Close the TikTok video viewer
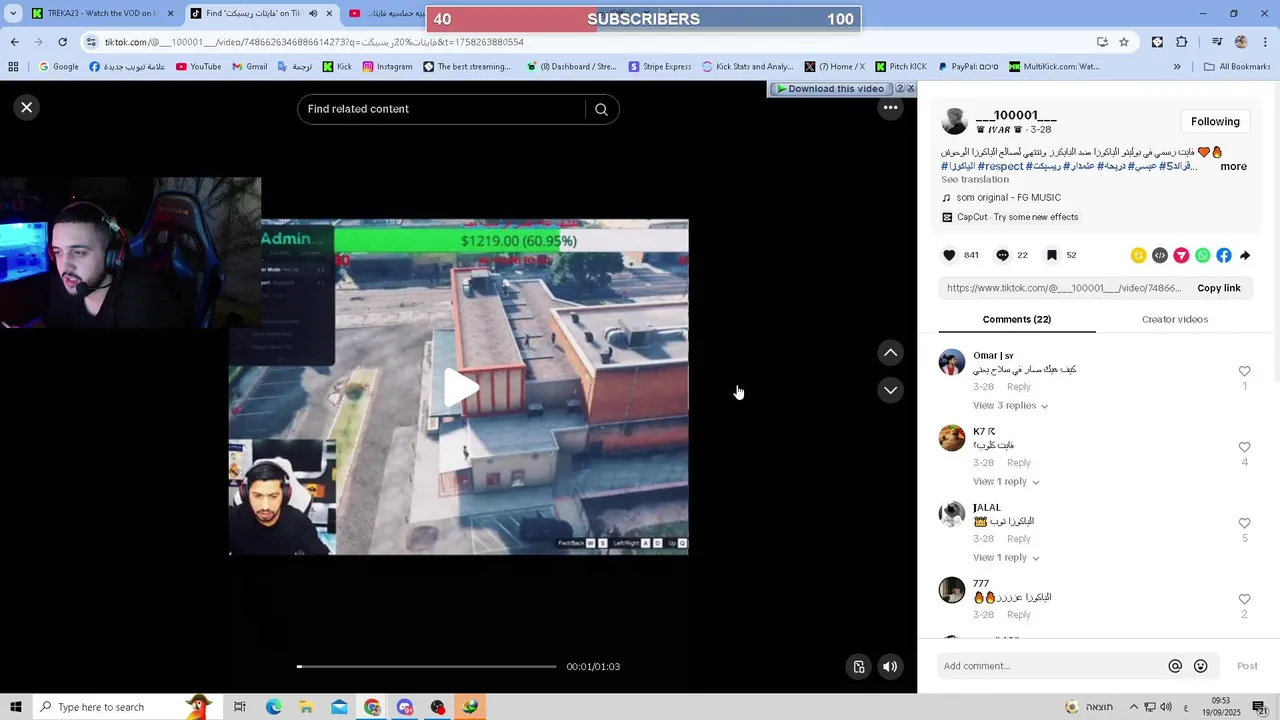1280x720 pixels. point(27,107)
